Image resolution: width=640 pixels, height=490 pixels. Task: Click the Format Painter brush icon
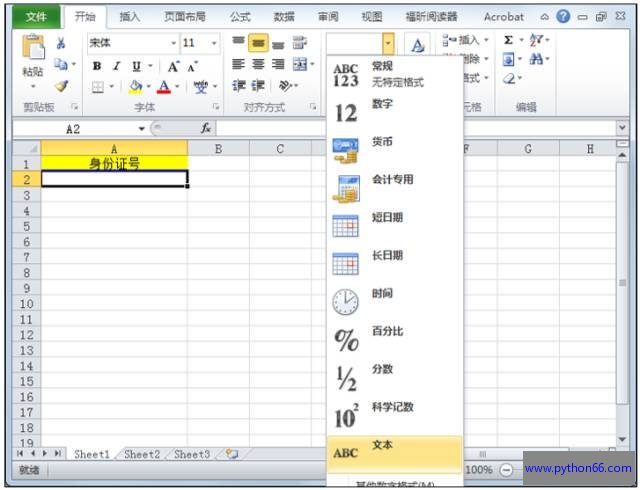tap(61, 86)
